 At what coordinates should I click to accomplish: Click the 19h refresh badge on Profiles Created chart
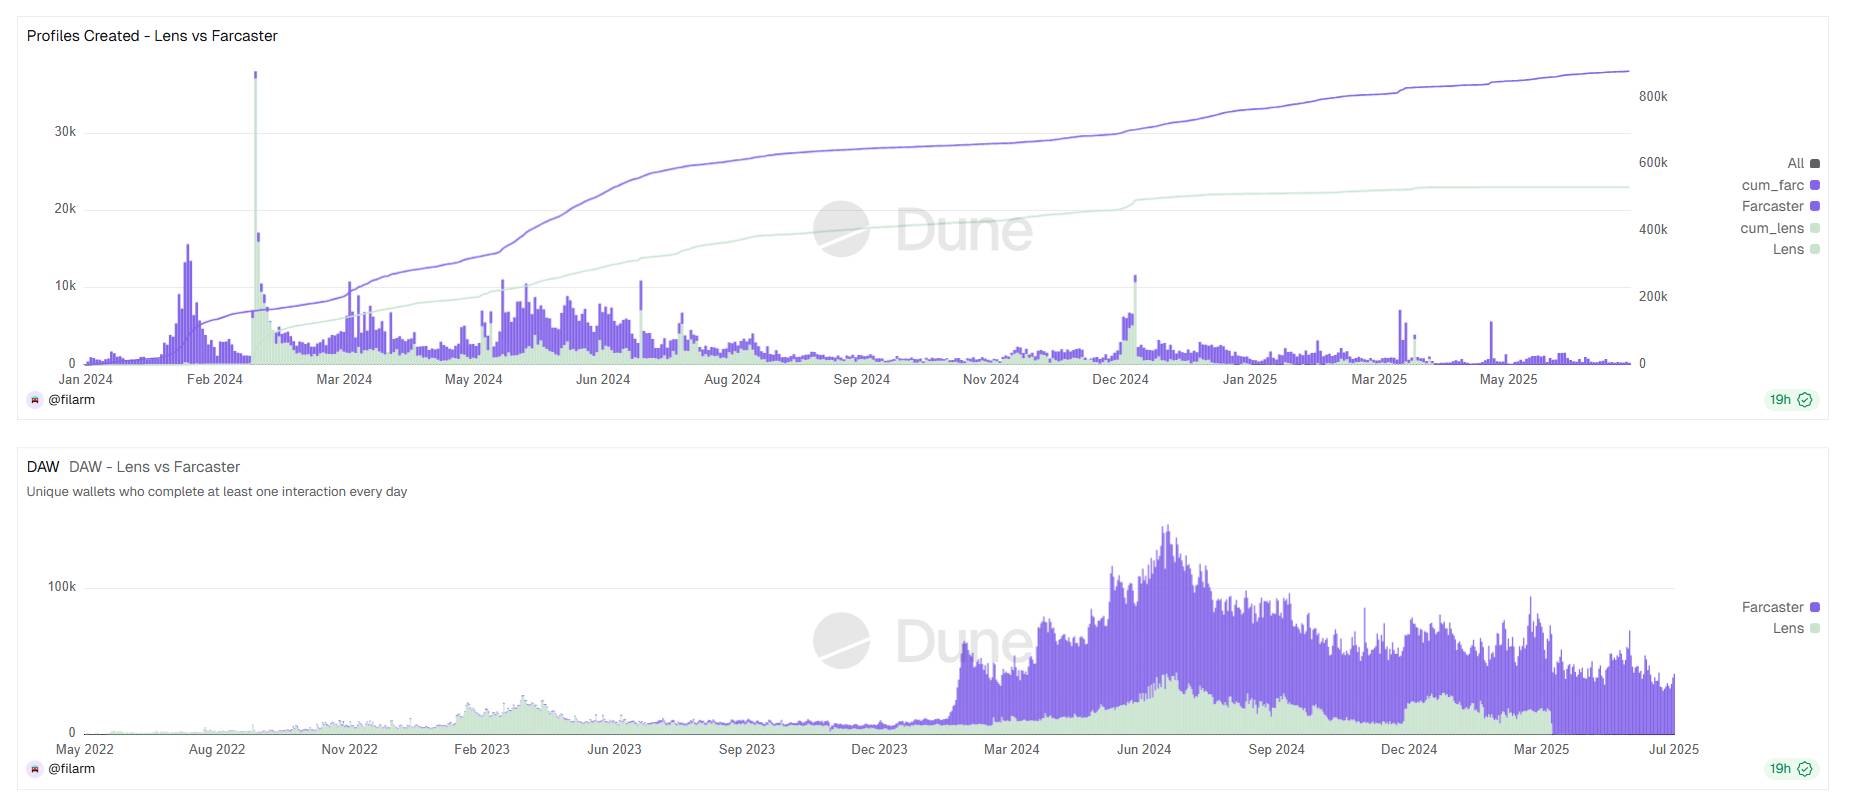(1780, 400)
